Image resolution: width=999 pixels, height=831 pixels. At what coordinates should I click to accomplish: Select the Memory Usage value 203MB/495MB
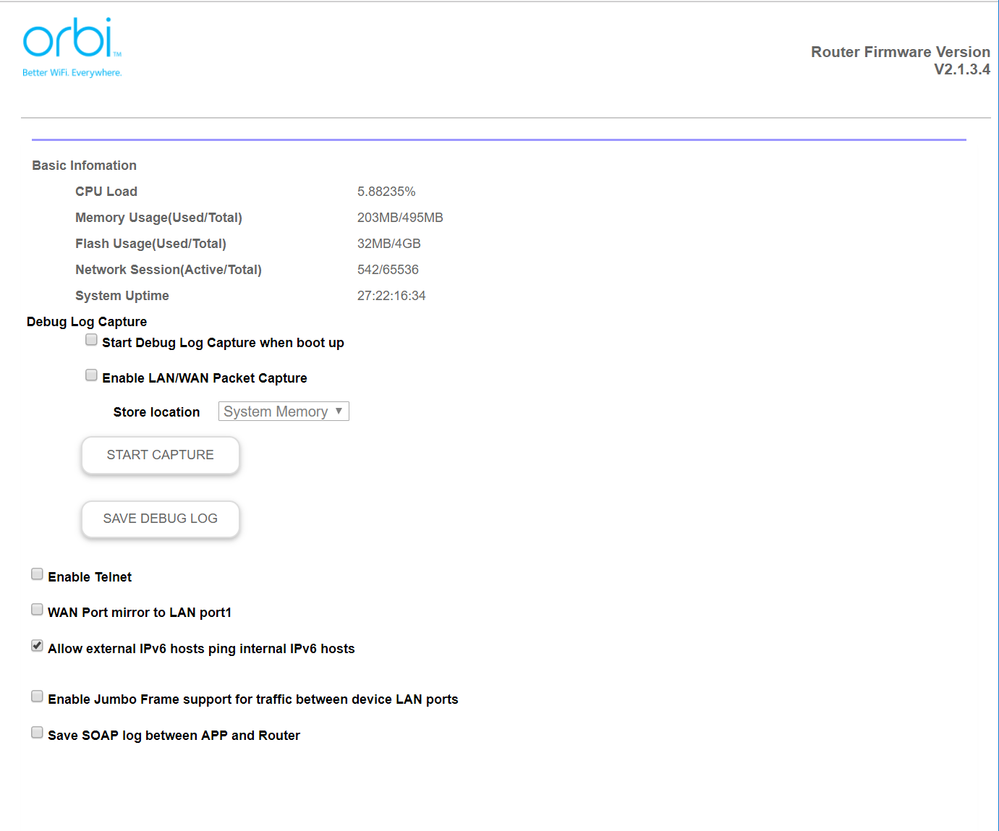click(400, 217)
